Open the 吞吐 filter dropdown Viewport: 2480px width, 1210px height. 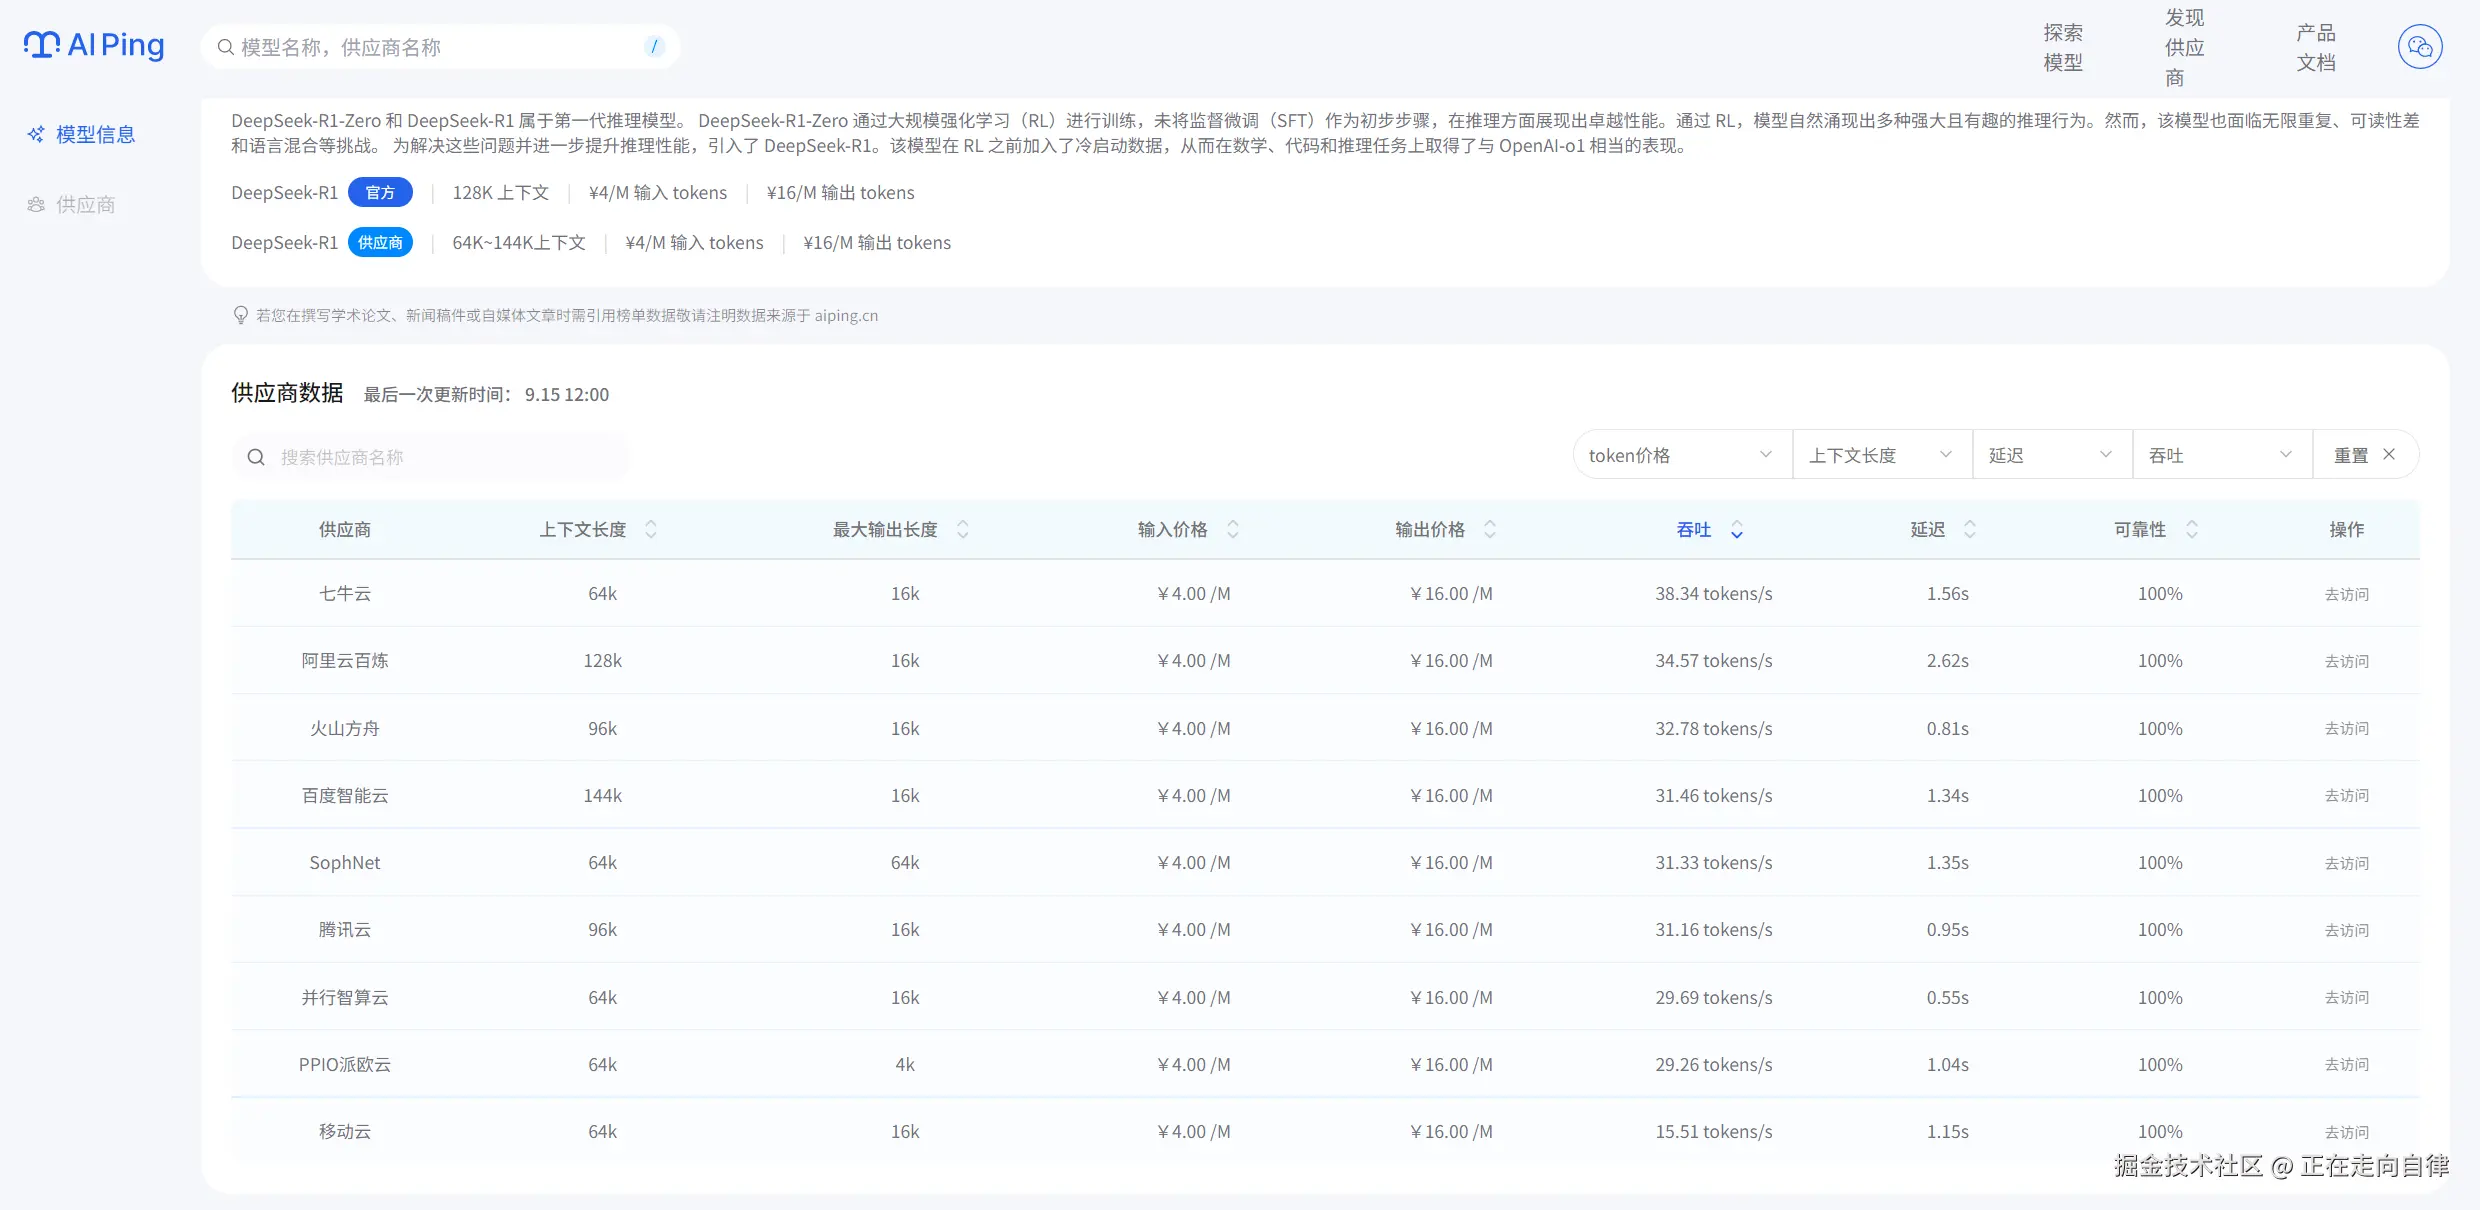2220,455
